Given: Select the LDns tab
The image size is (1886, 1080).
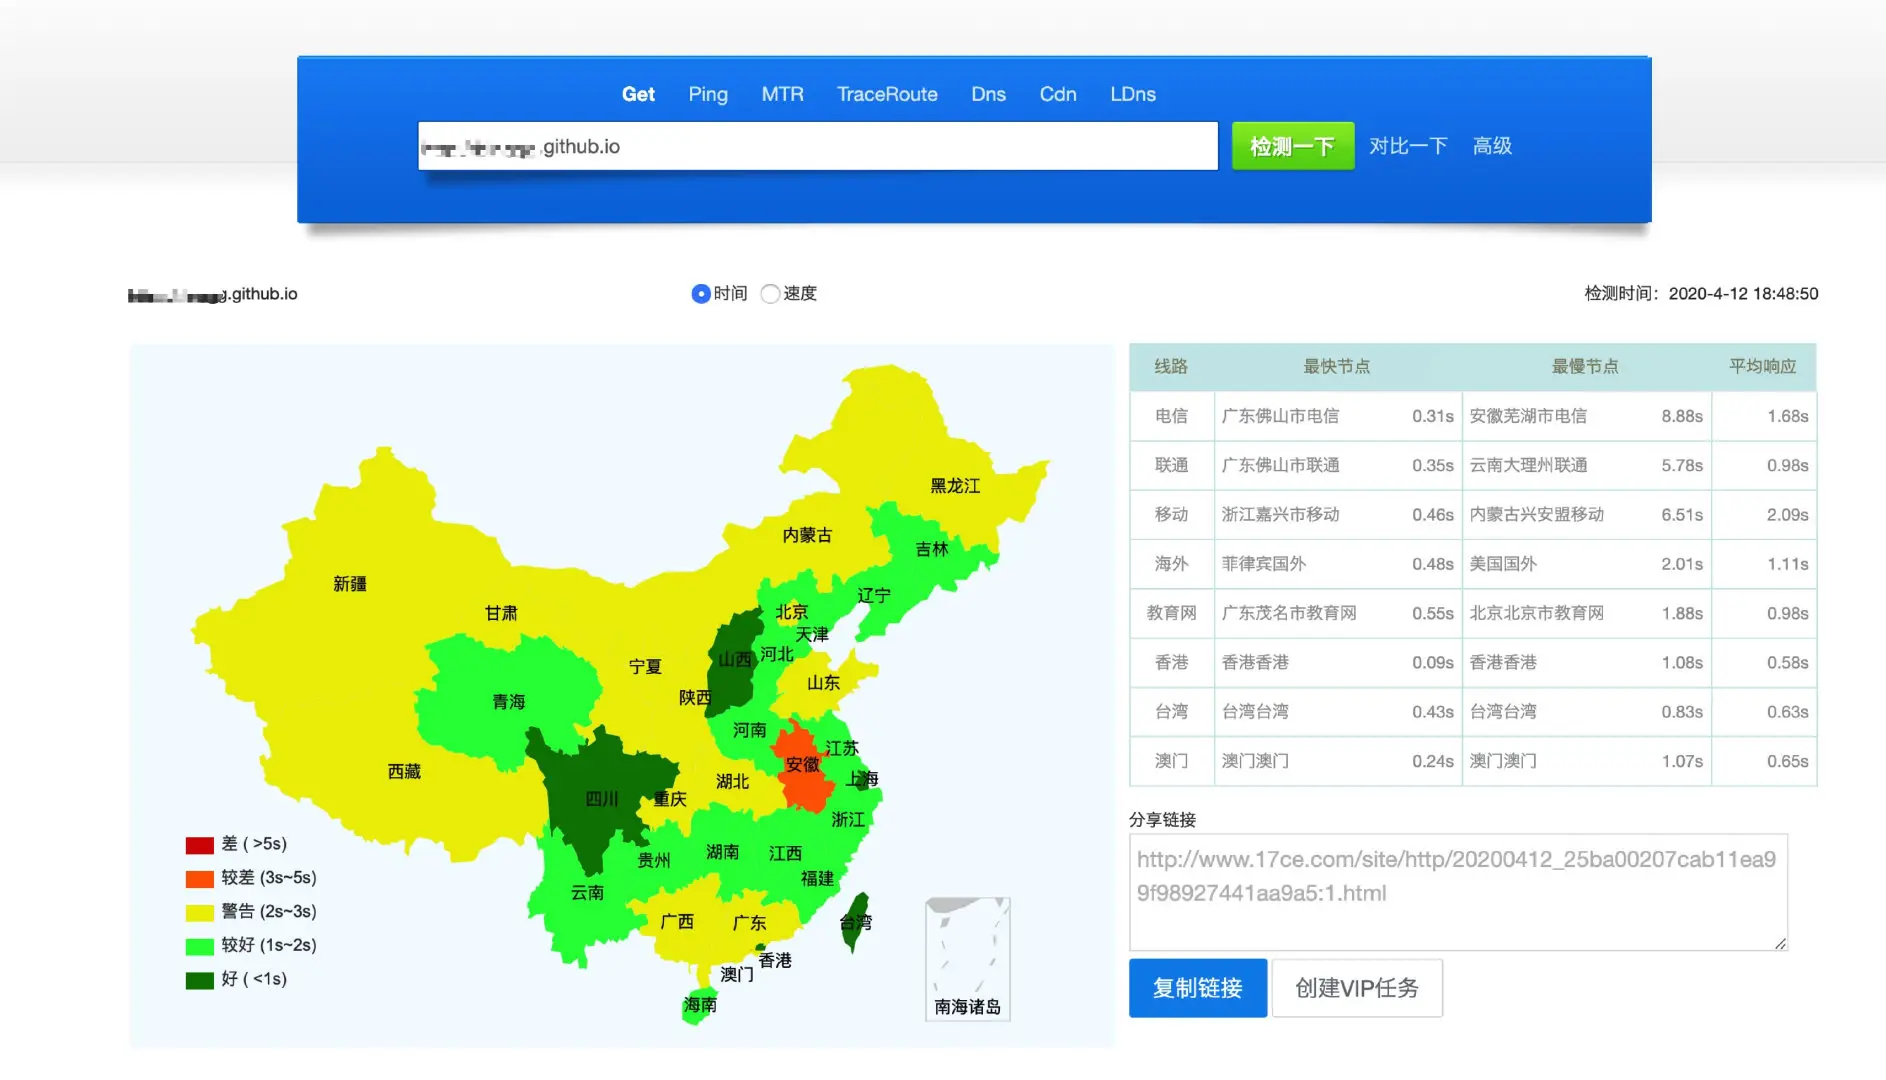Looking at the screenshot, I should 1132,94.
